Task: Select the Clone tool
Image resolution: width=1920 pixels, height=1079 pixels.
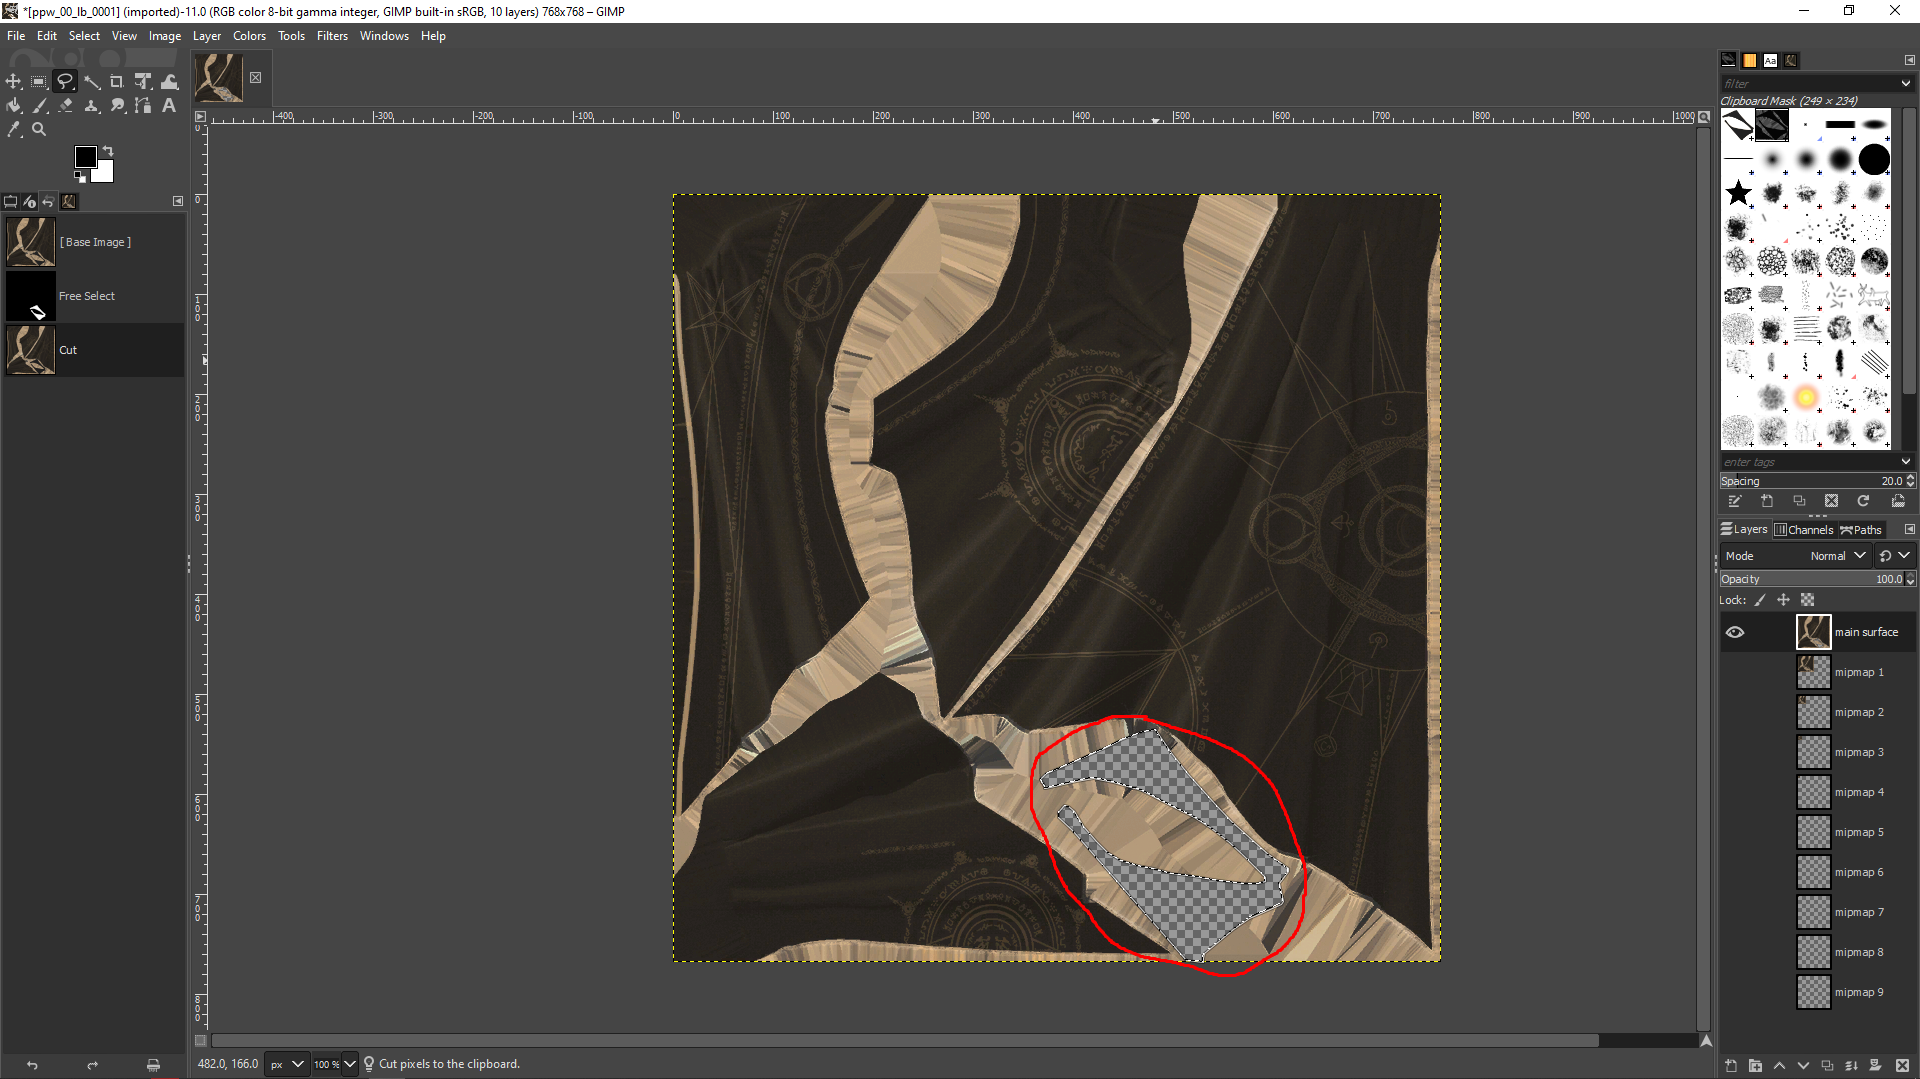Action: tap(91, 105)
